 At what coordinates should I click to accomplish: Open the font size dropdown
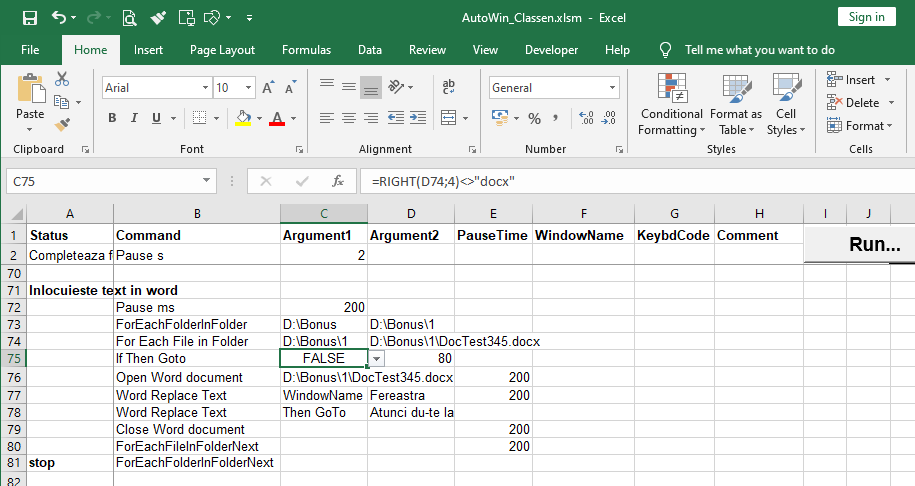[x=249, y=88]
